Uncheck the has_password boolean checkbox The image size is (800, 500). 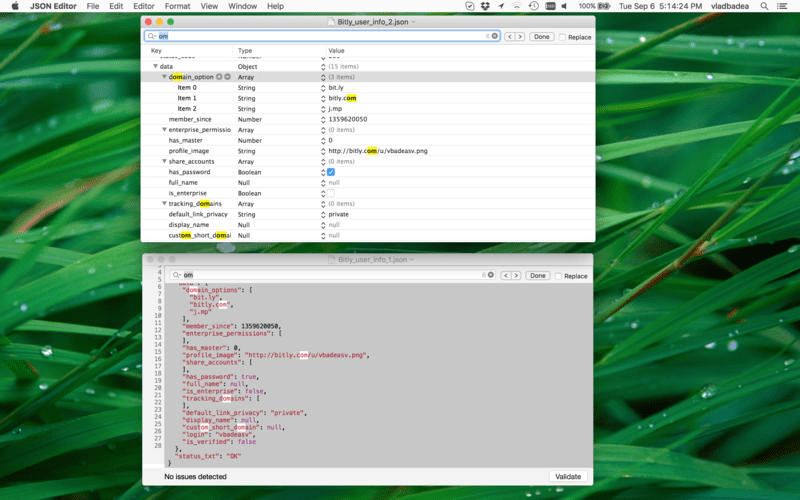click(x=331, y=172)
